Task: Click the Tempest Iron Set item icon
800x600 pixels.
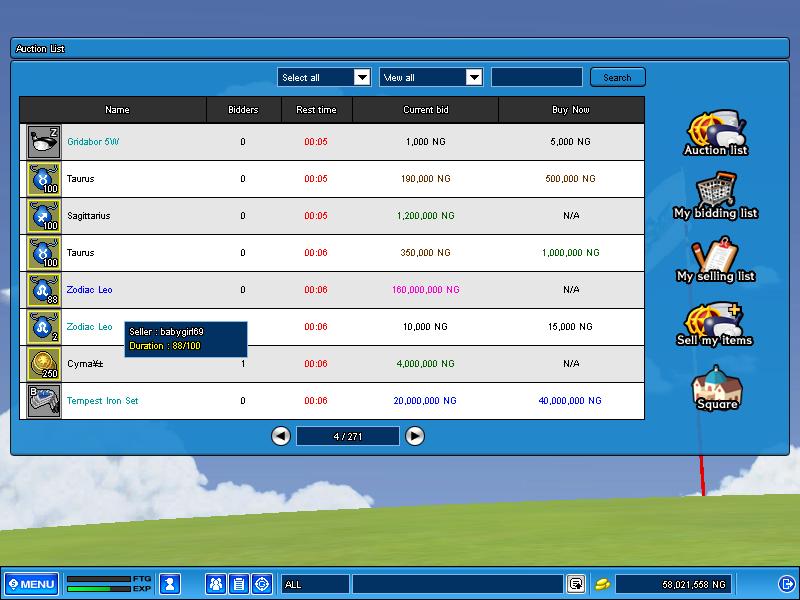Action: [44, 401]
